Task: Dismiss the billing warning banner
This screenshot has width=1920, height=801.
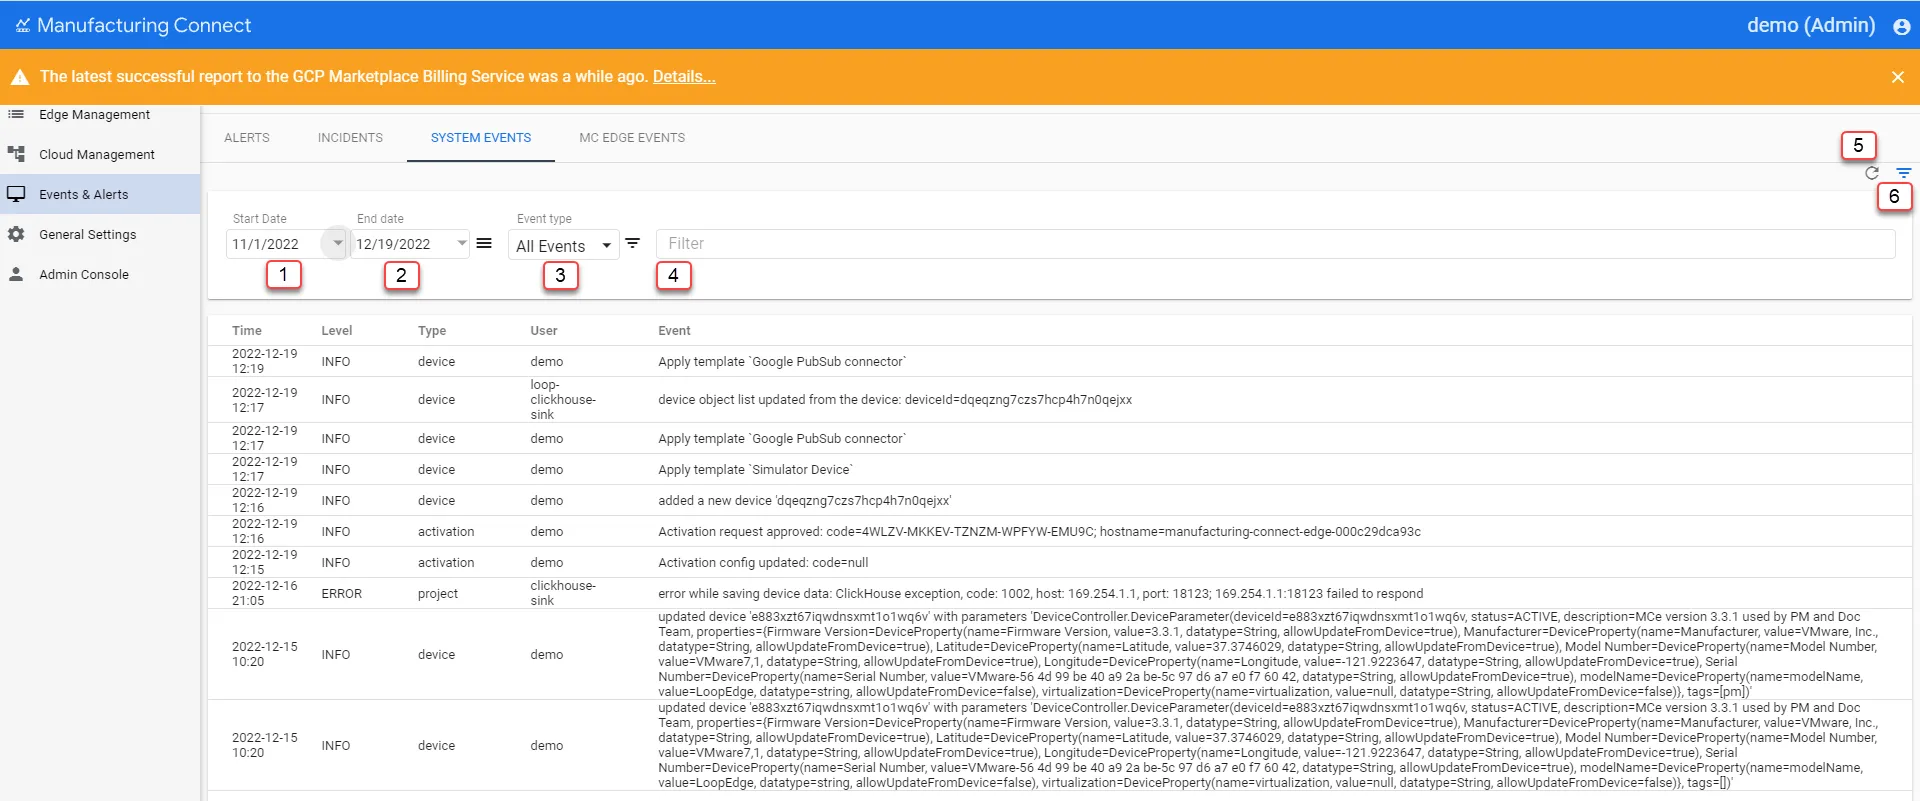Action: [x=1897, y=77]
